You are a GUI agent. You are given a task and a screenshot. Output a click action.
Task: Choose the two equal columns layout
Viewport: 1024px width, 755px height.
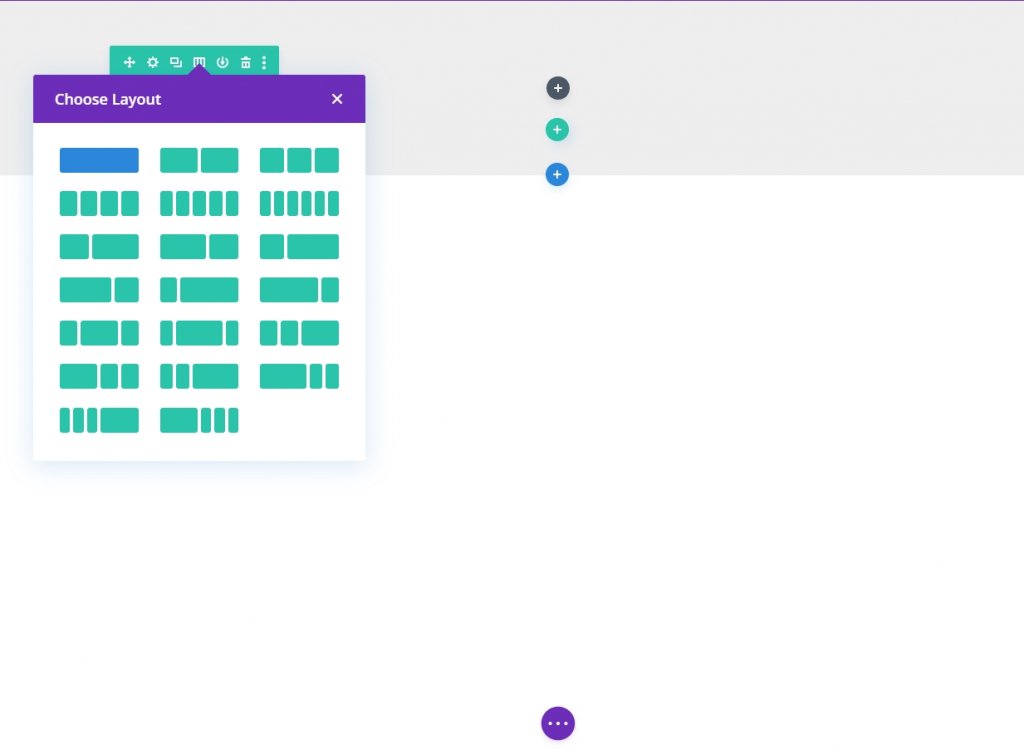(199, 160)
